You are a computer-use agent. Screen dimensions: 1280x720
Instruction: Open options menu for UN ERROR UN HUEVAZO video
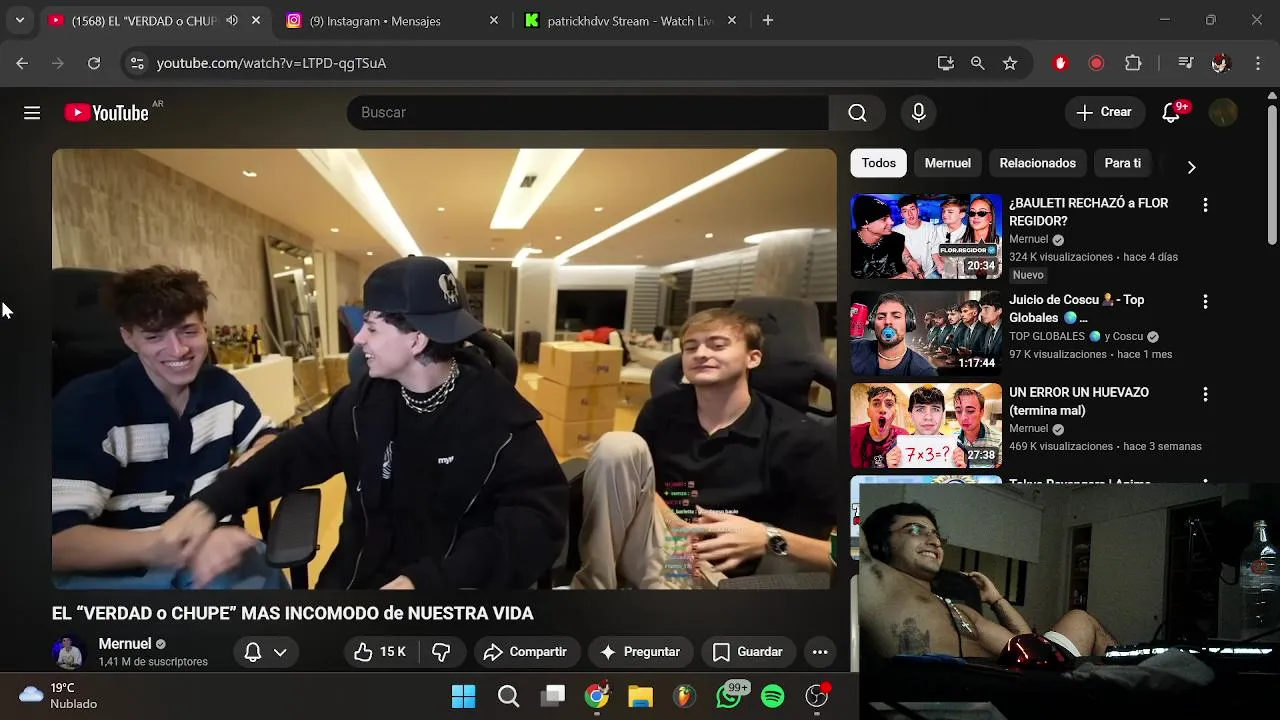(x=1205, y=394)
